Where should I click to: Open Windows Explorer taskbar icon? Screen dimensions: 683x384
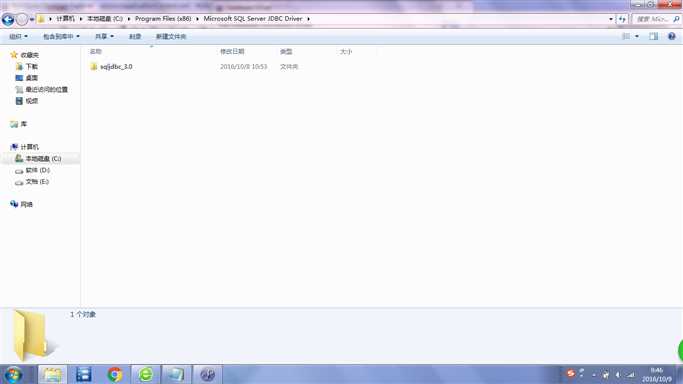52,374
